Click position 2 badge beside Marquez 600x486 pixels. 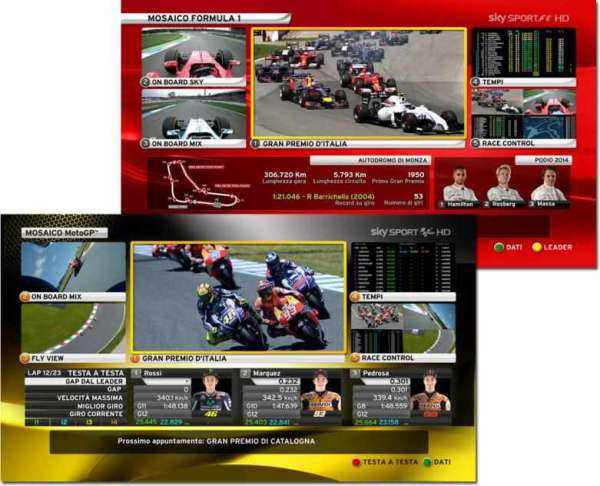246,373
